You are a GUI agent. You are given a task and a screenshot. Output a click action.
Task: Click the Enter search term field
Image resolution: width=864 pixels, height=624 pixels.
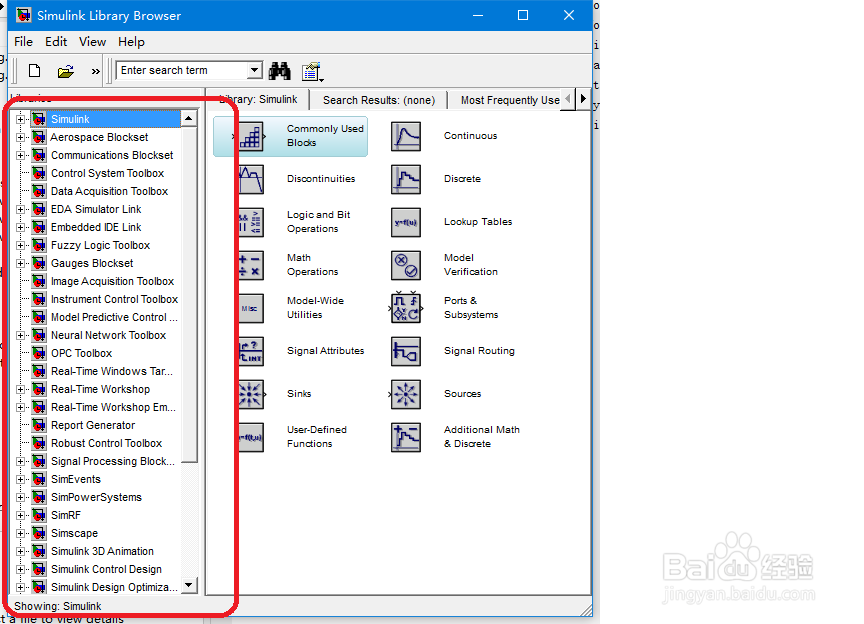[x=183, y=70]
